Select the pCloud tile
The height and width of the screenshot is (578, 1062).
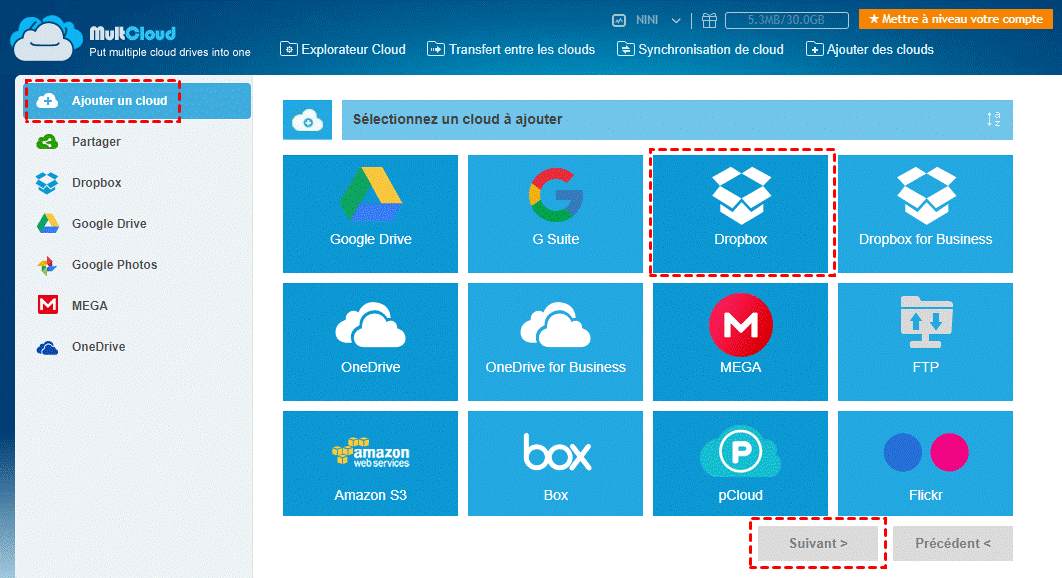[740, 463]
